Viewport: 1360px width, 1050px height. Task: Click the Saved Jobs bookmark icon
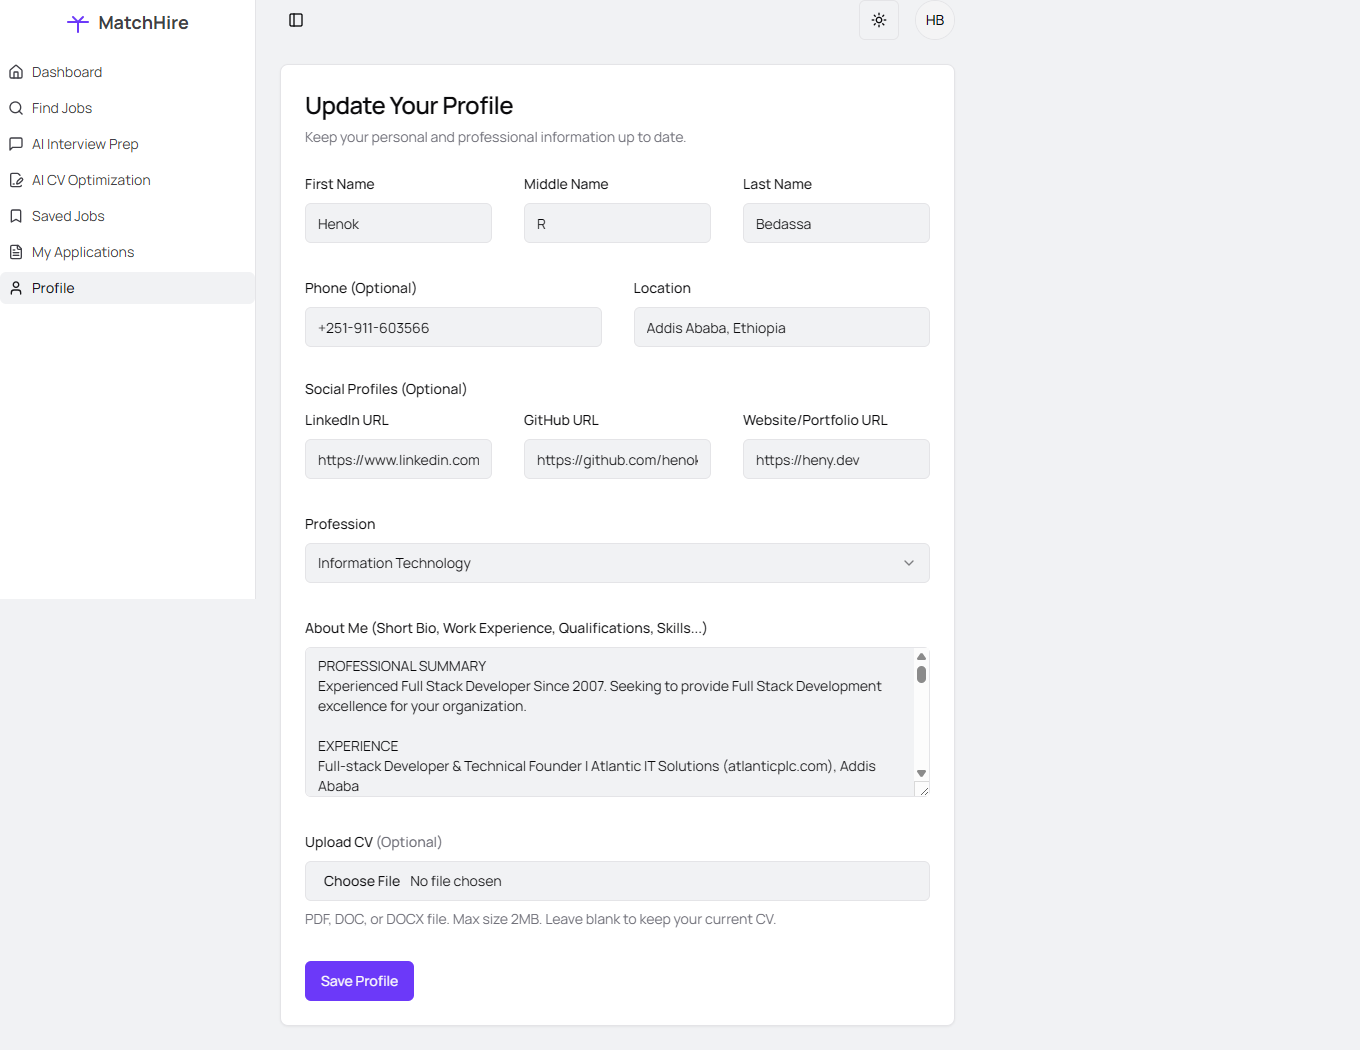click(16, 216)
